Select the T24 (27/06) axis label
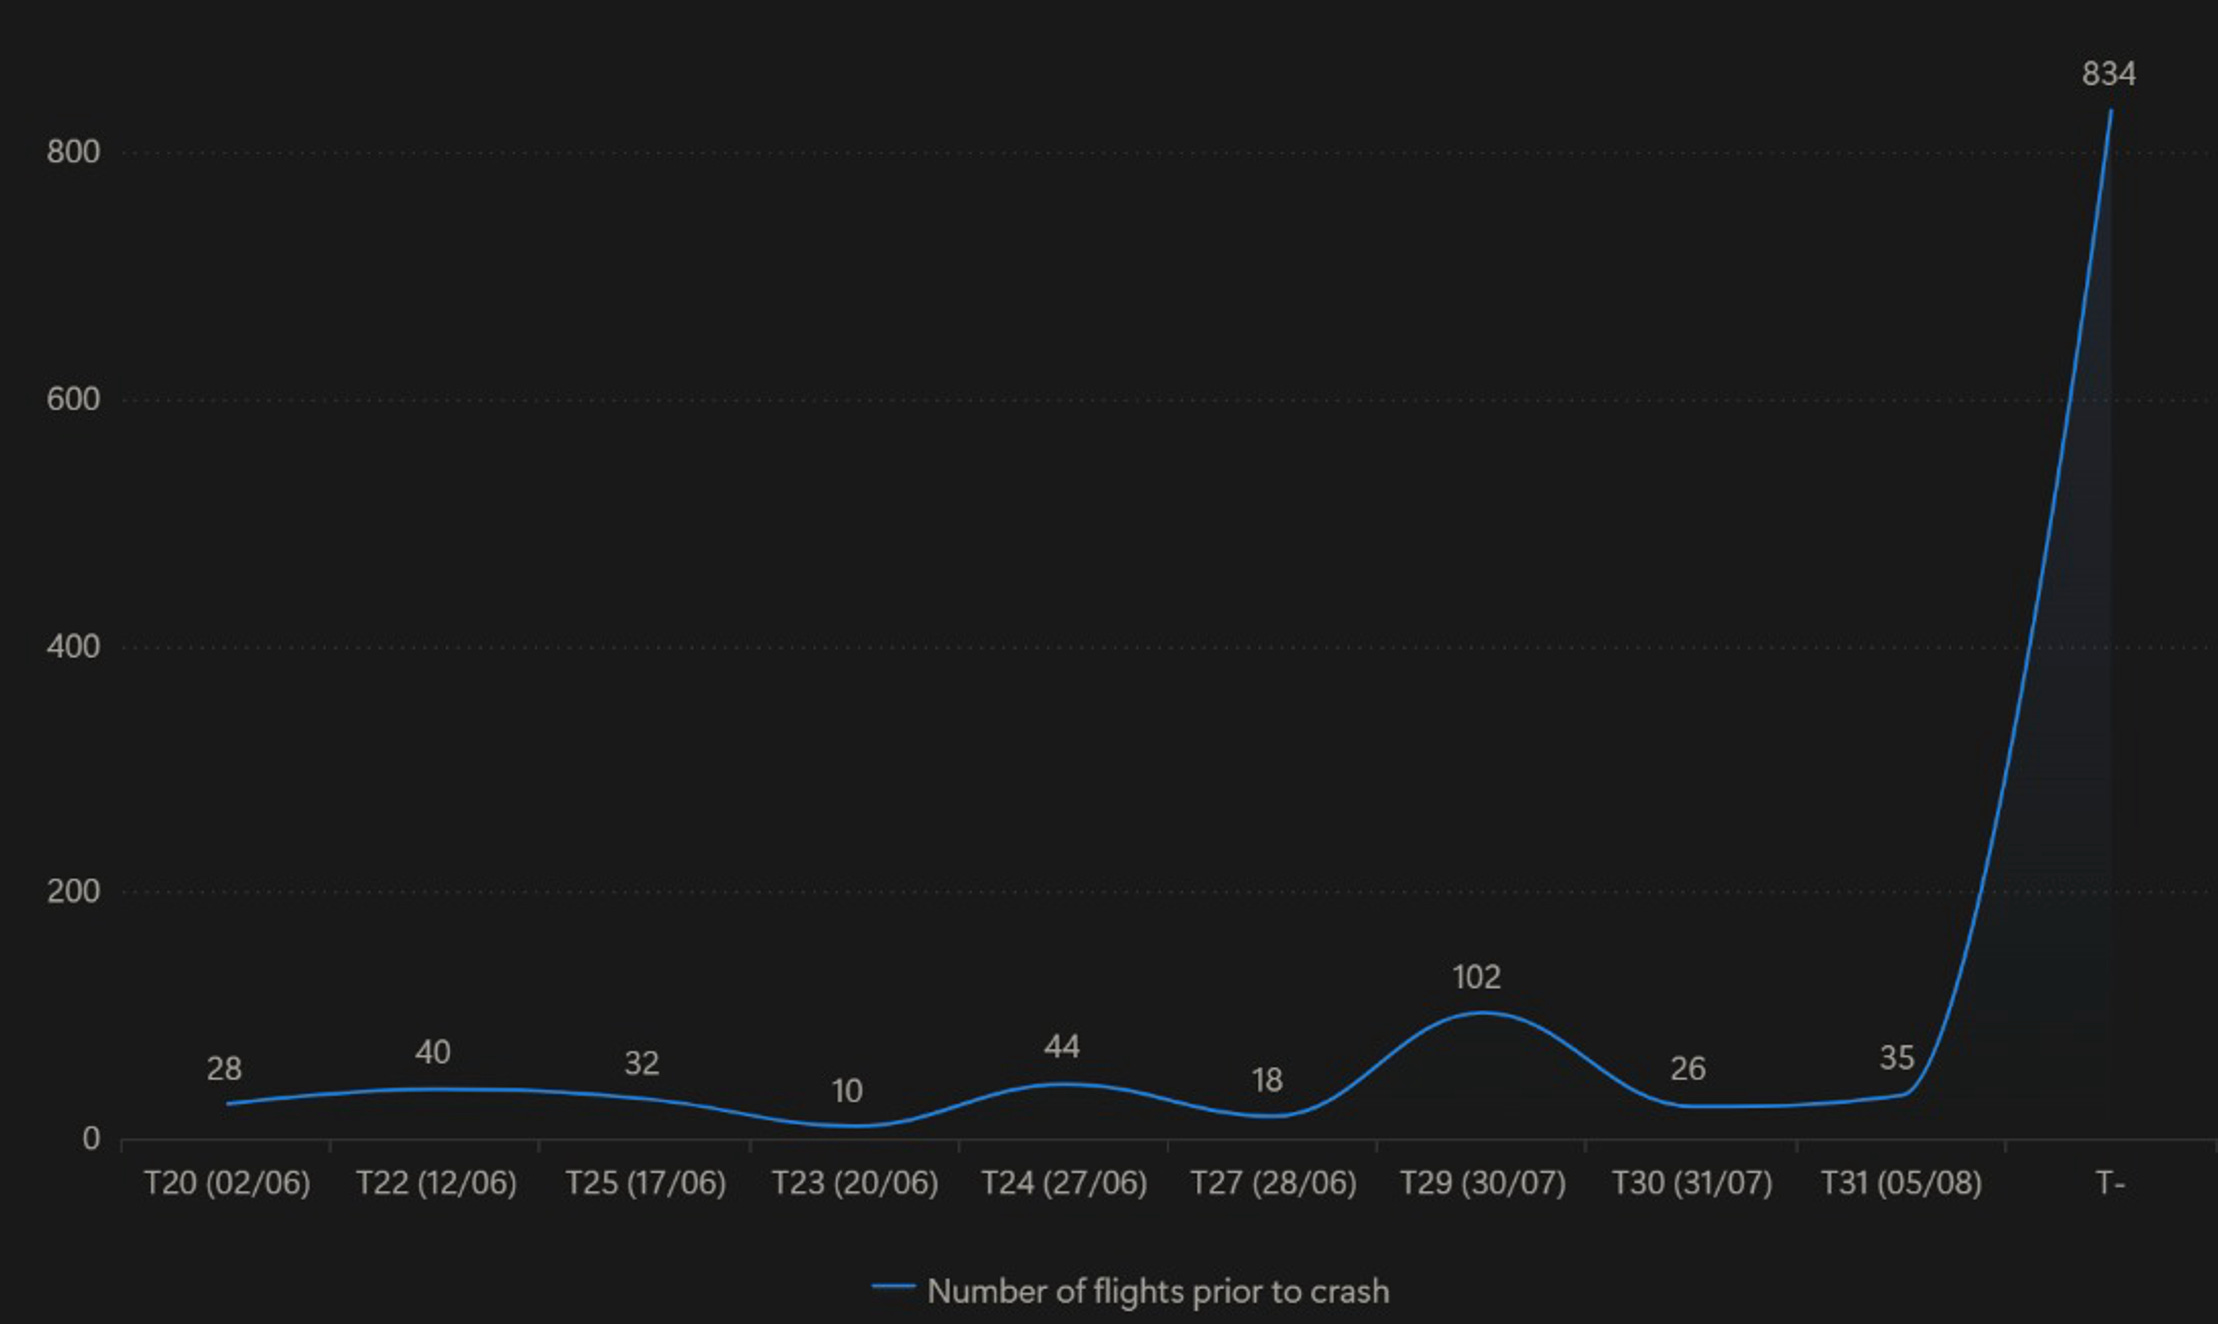The height and width of the screenshot is (1324, 2218). pos(1063,1183)
